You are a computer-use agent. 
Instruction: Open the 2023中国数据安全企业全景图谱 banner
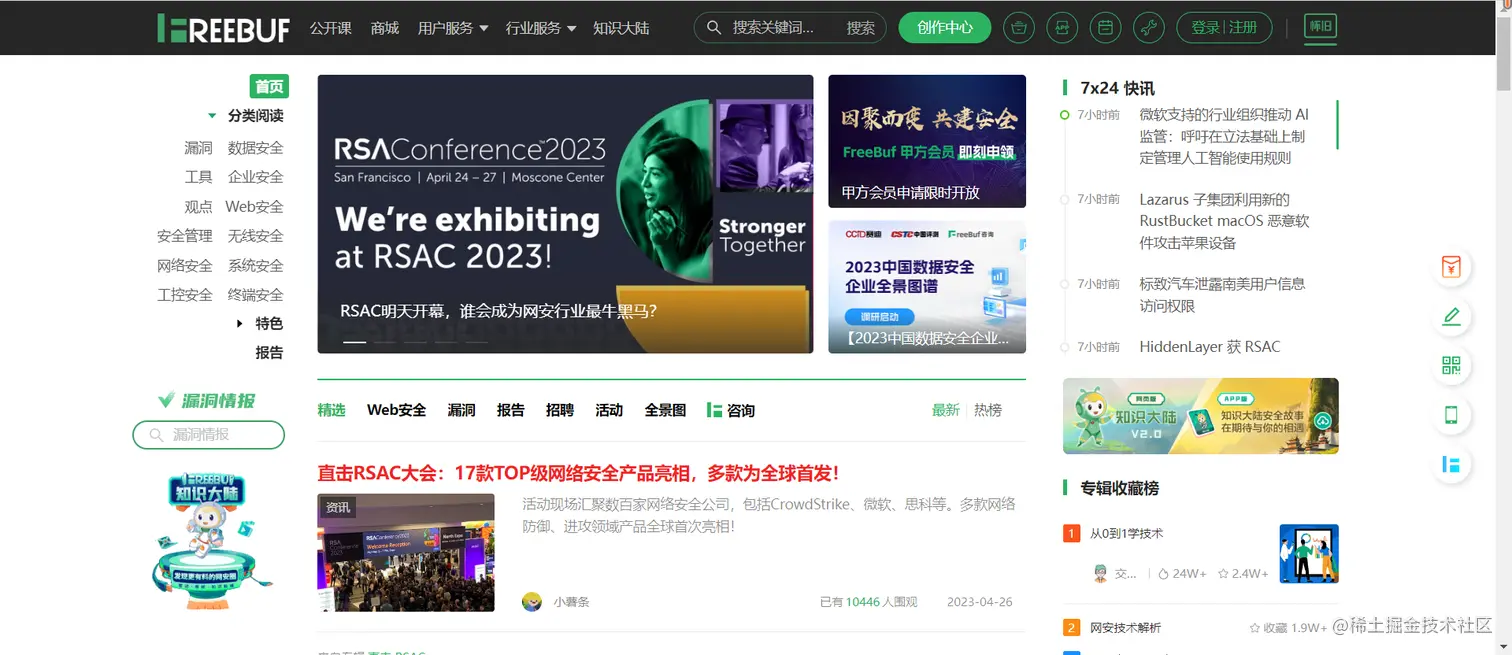927,287
